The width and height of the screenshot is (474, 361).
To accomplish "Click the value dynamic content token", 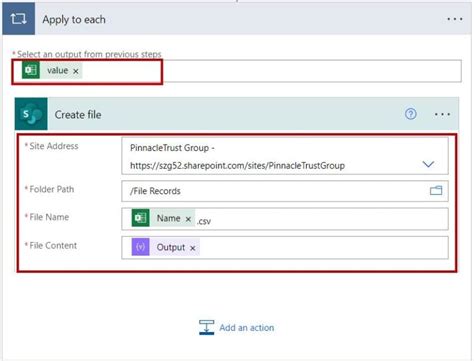I will (52, 70).
